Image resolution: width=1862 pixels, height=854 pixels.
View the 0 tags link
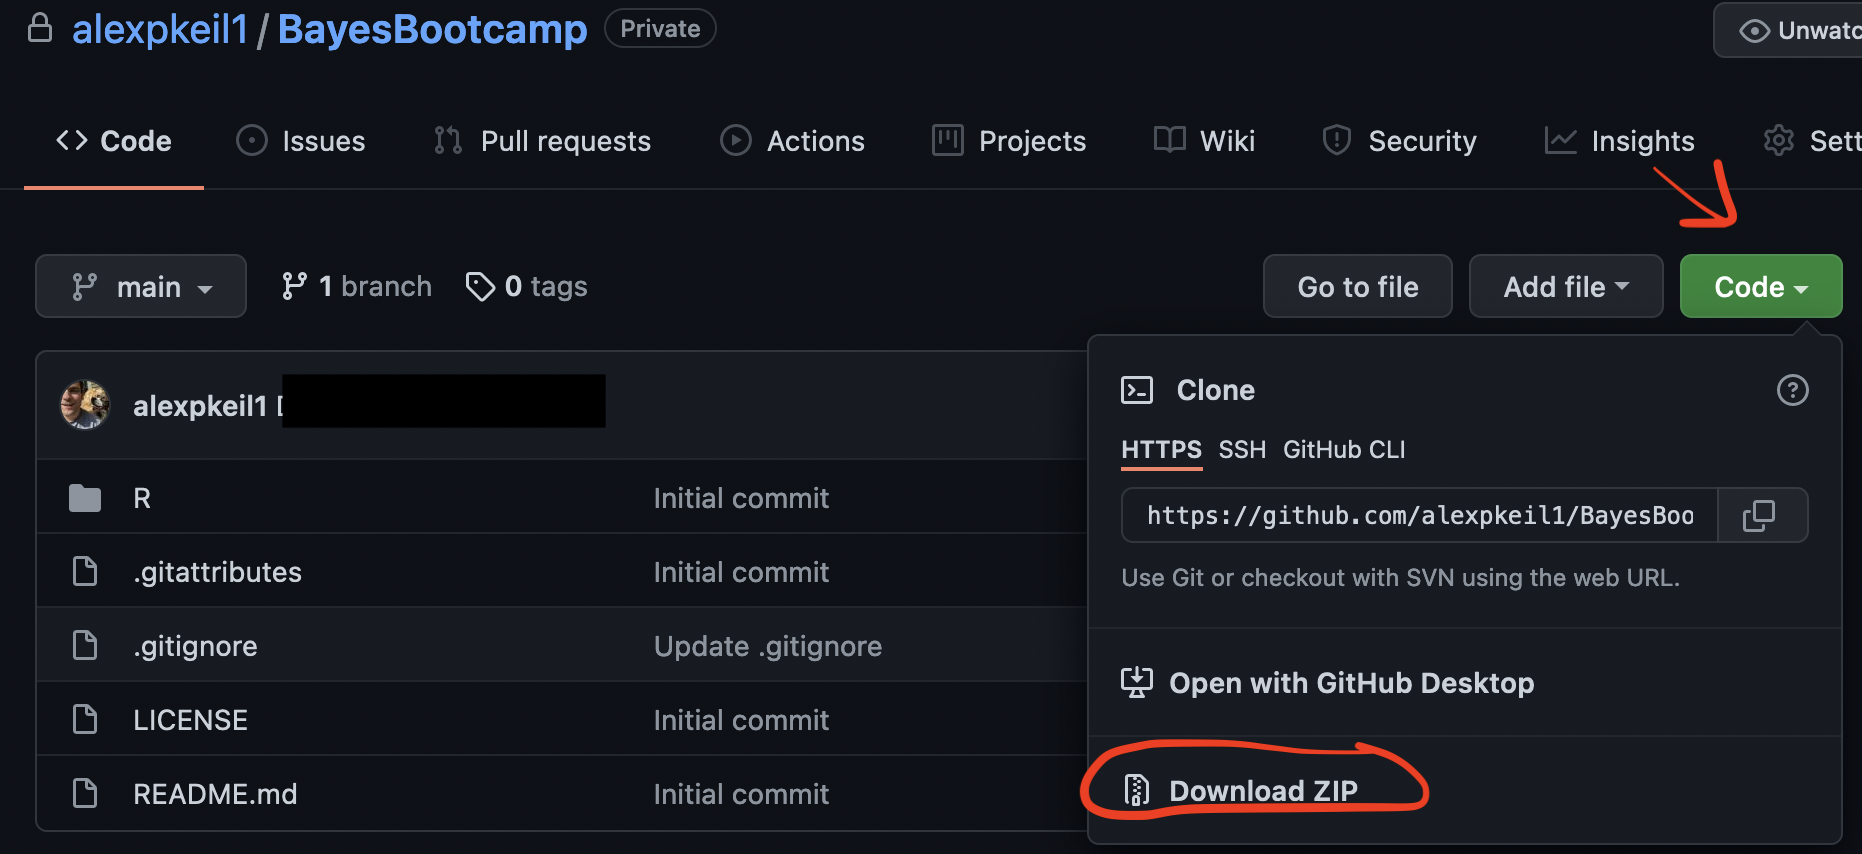(x=527, y=287)
